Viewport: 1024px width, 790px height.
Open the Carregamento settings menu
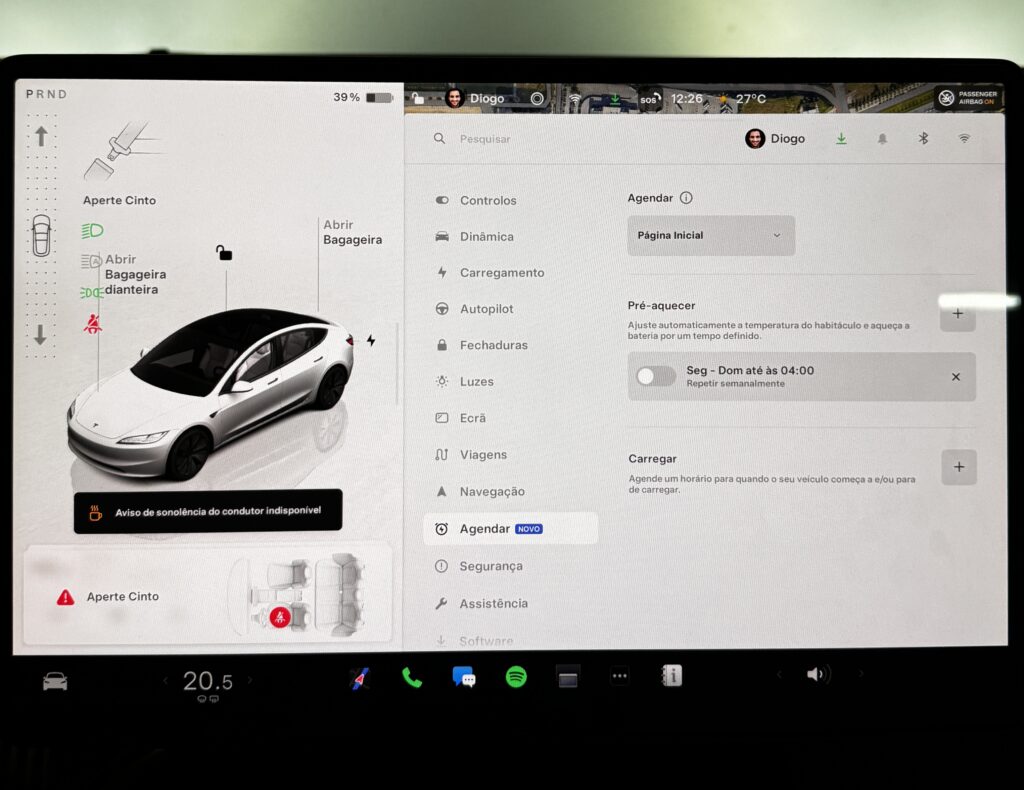coord(501,273)
